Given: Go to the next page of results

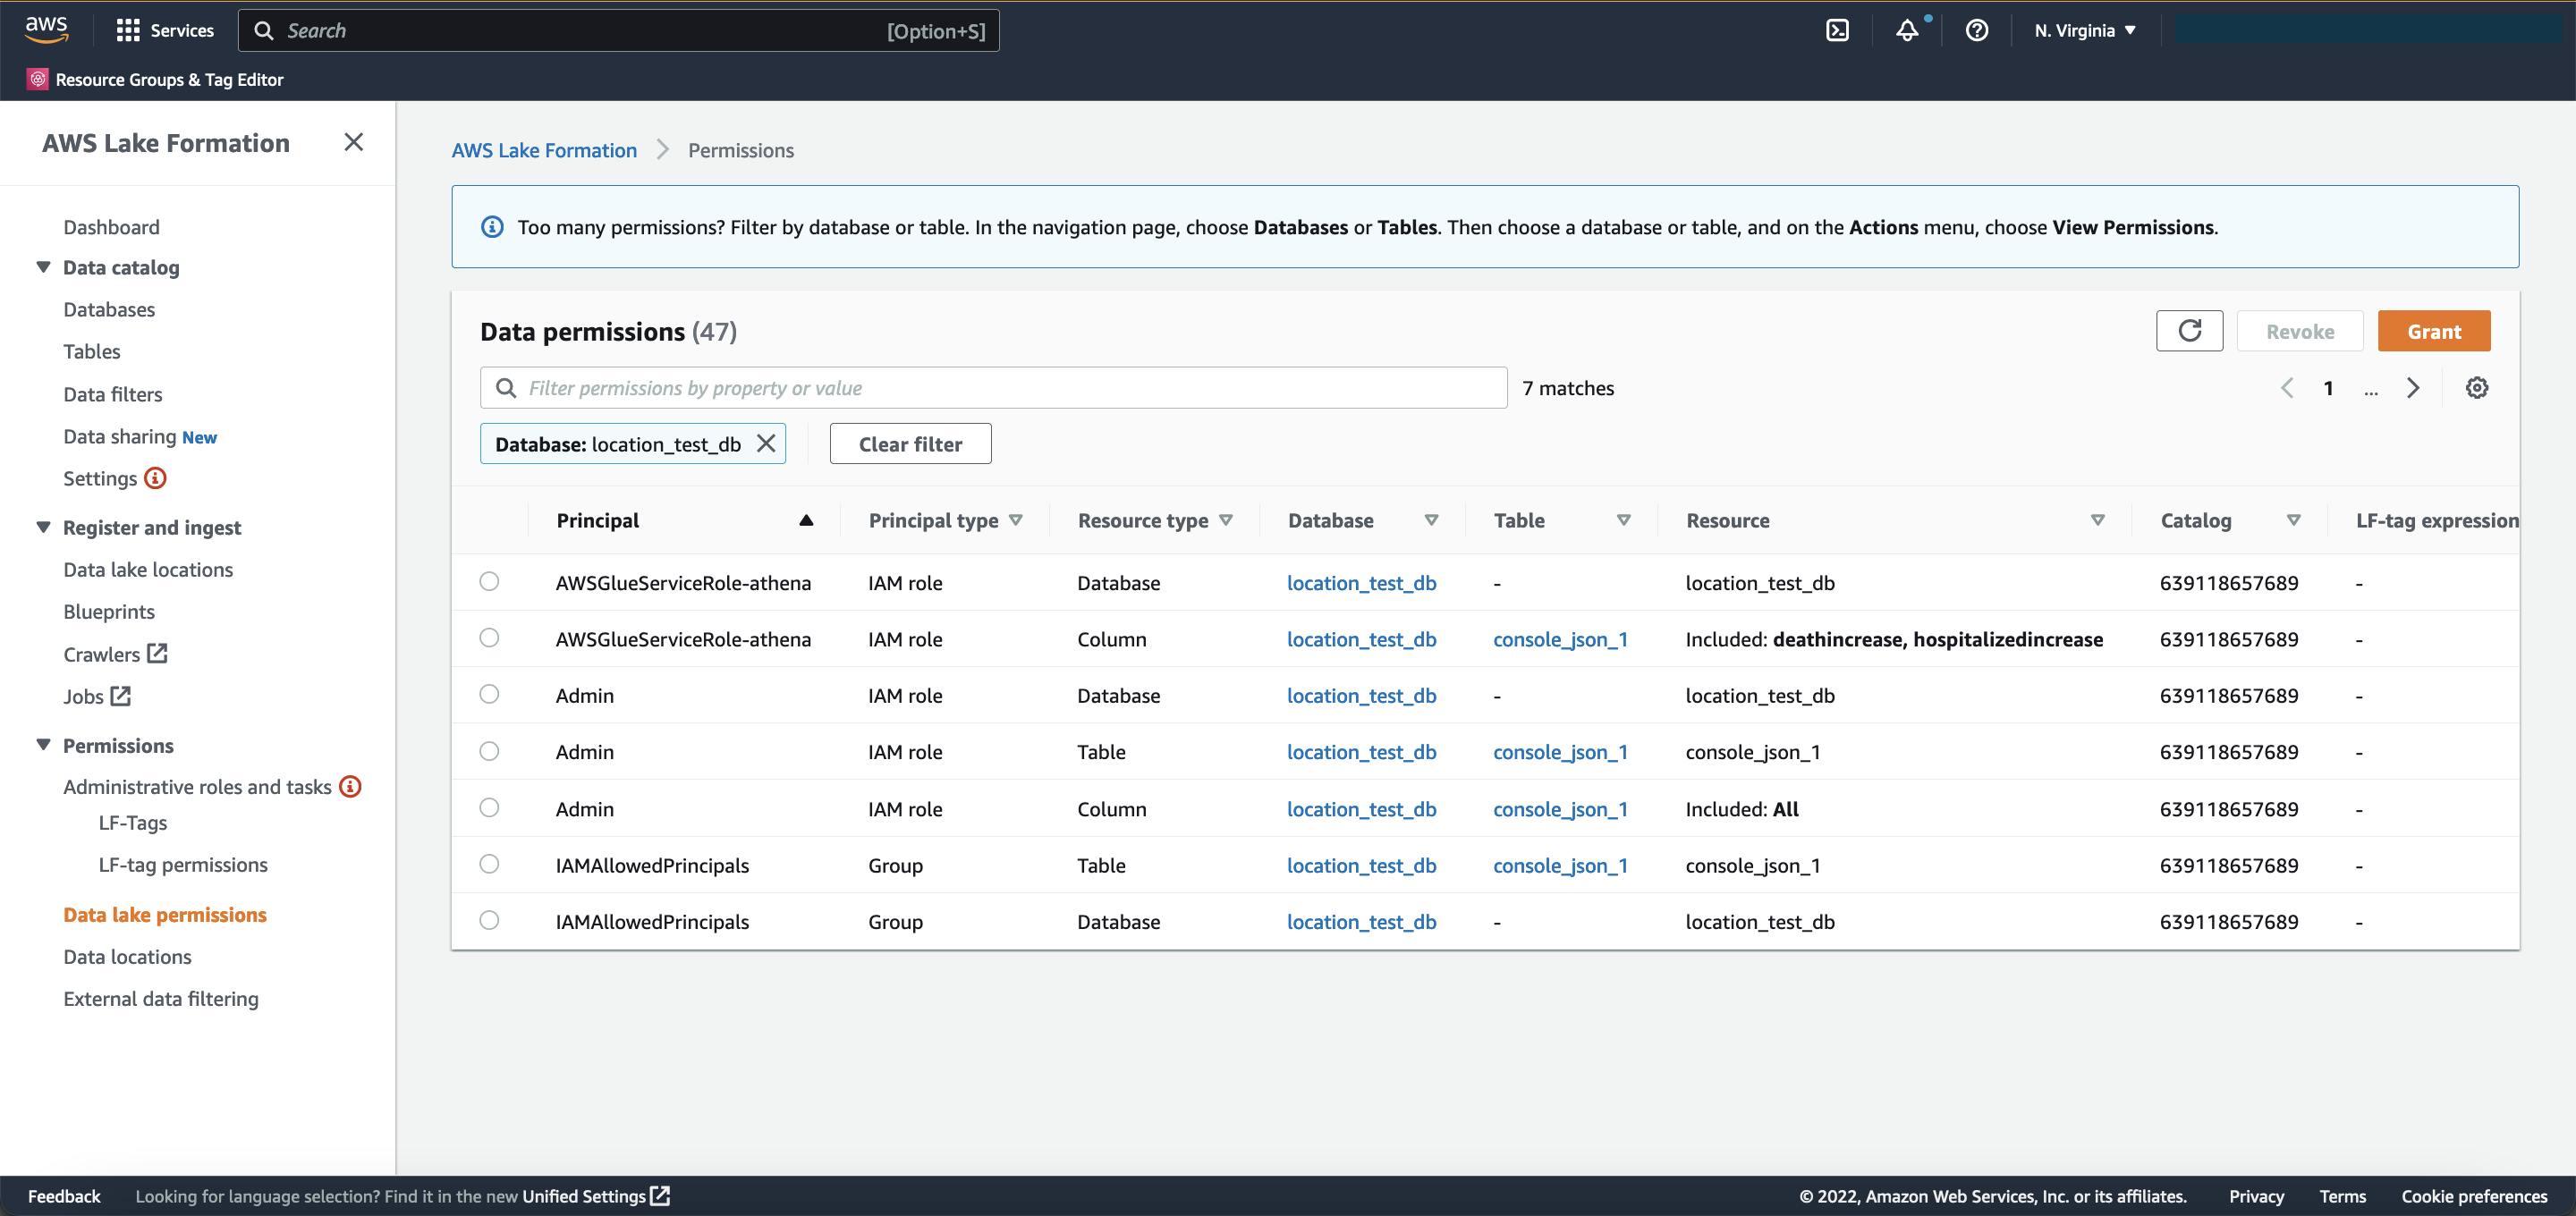Looking at the screenshot, I should point(2412,388).
